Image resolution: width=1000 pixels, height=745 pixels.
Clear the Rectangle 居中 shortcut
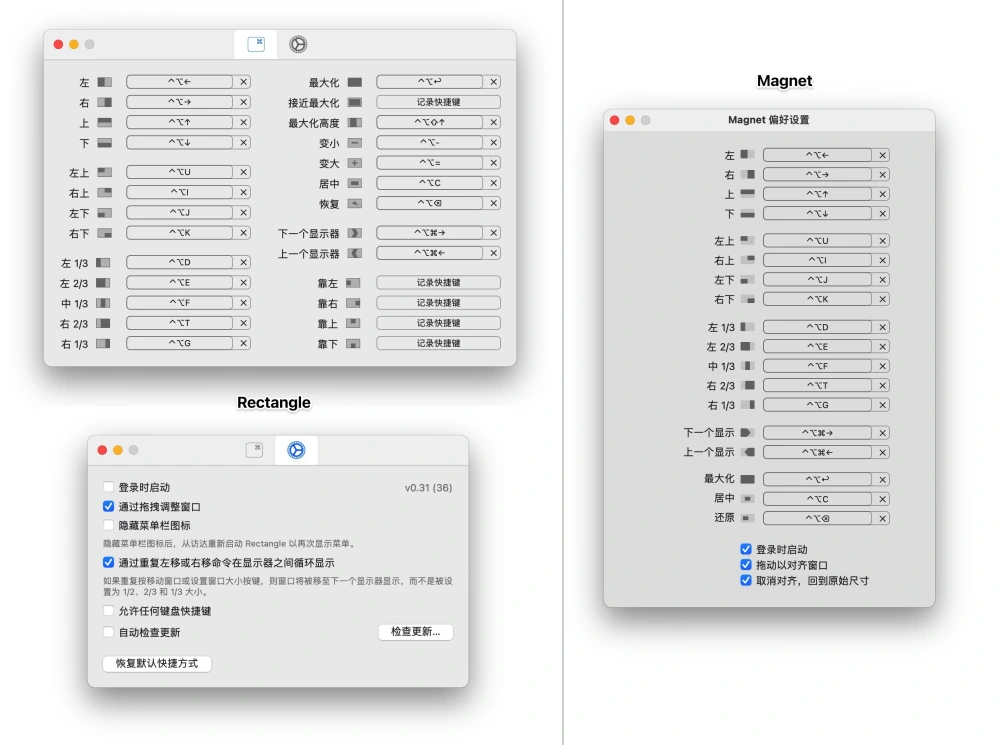[x=494, y=183]
